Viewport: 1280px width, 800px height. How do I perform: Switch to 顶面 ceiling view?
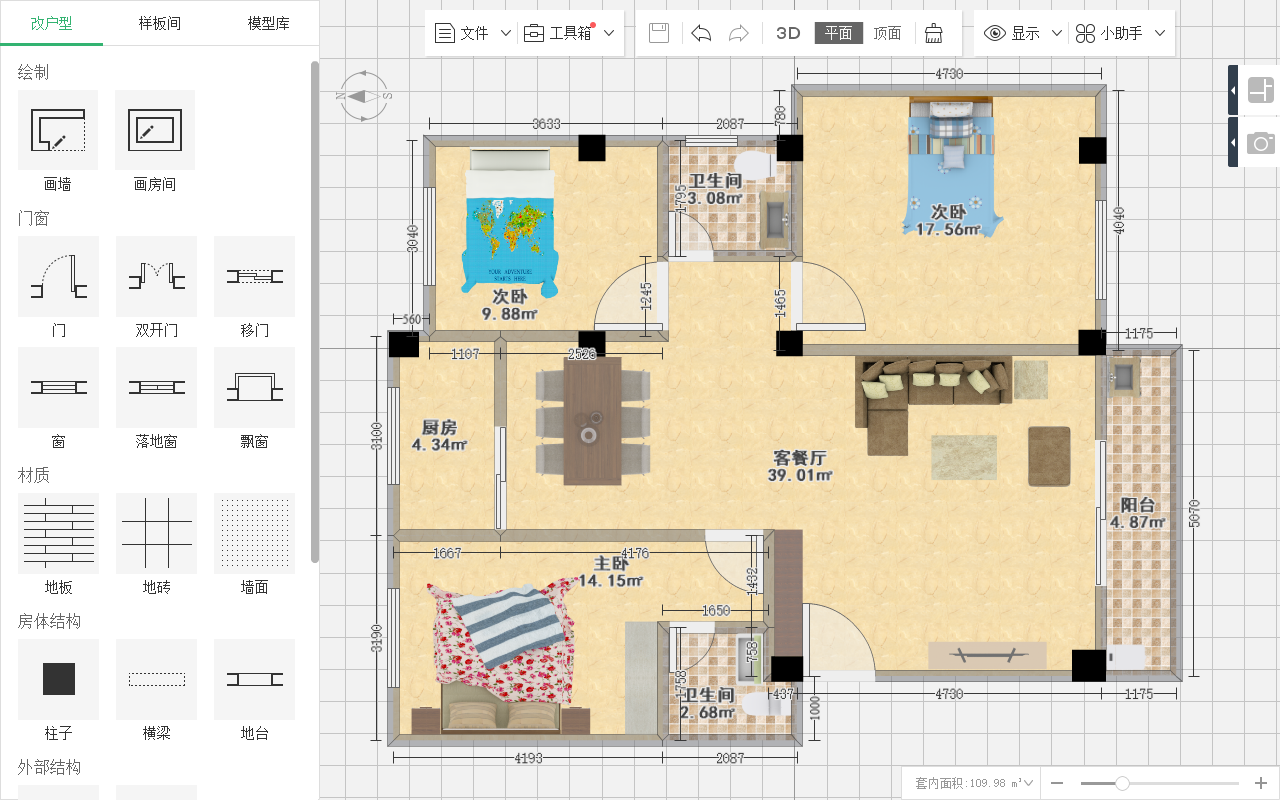[887, 33]
